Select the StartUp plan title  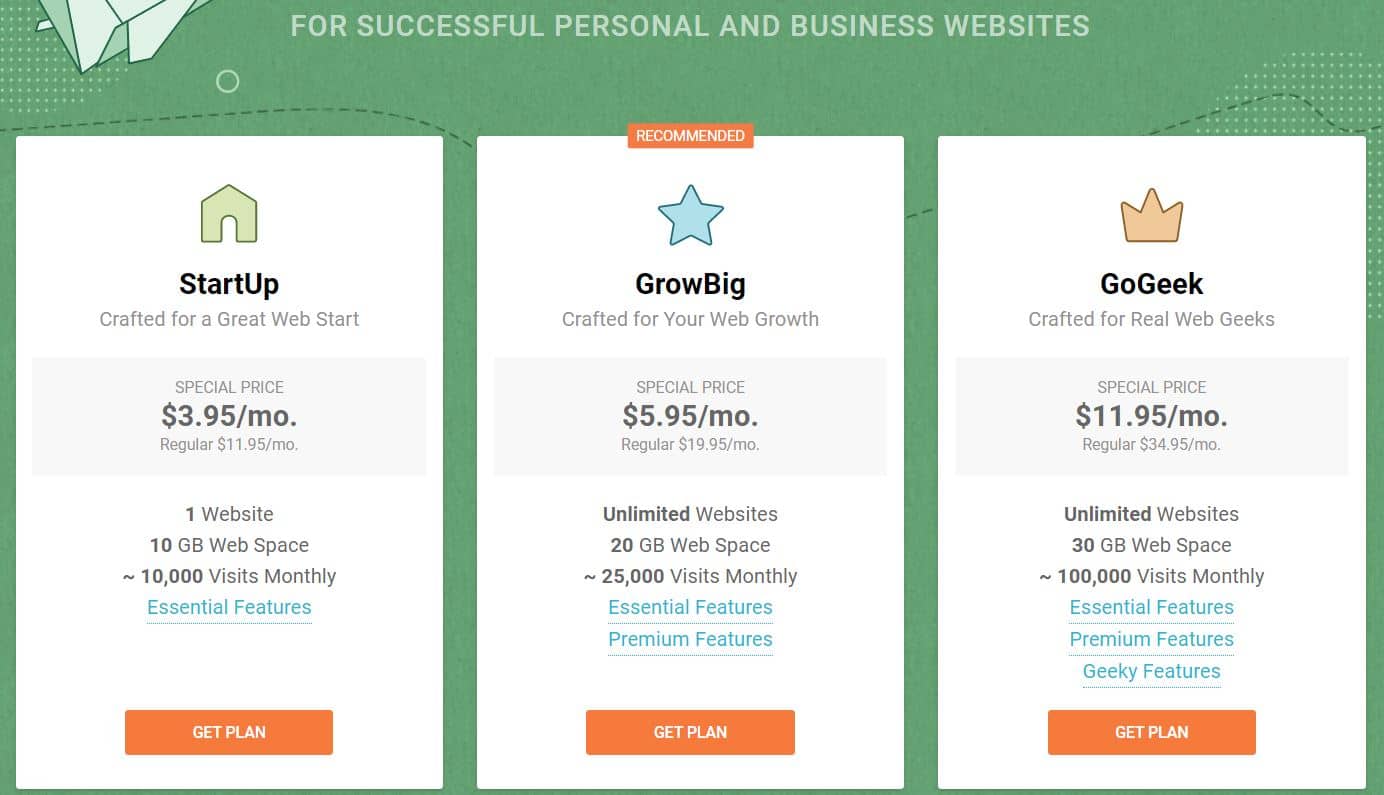click(229, 284)
